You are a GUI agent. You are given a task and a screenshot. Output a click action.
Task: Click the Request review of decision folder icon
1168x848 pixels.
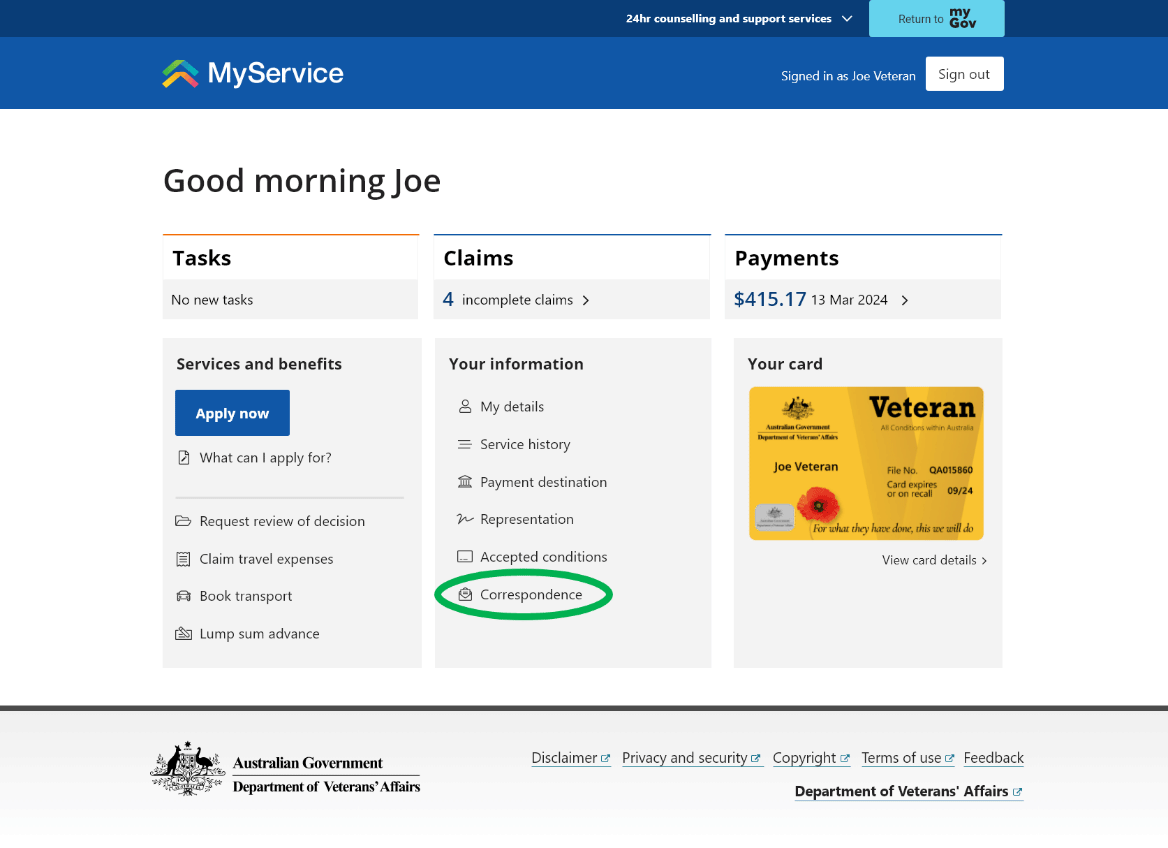click(x=184, y=521)
